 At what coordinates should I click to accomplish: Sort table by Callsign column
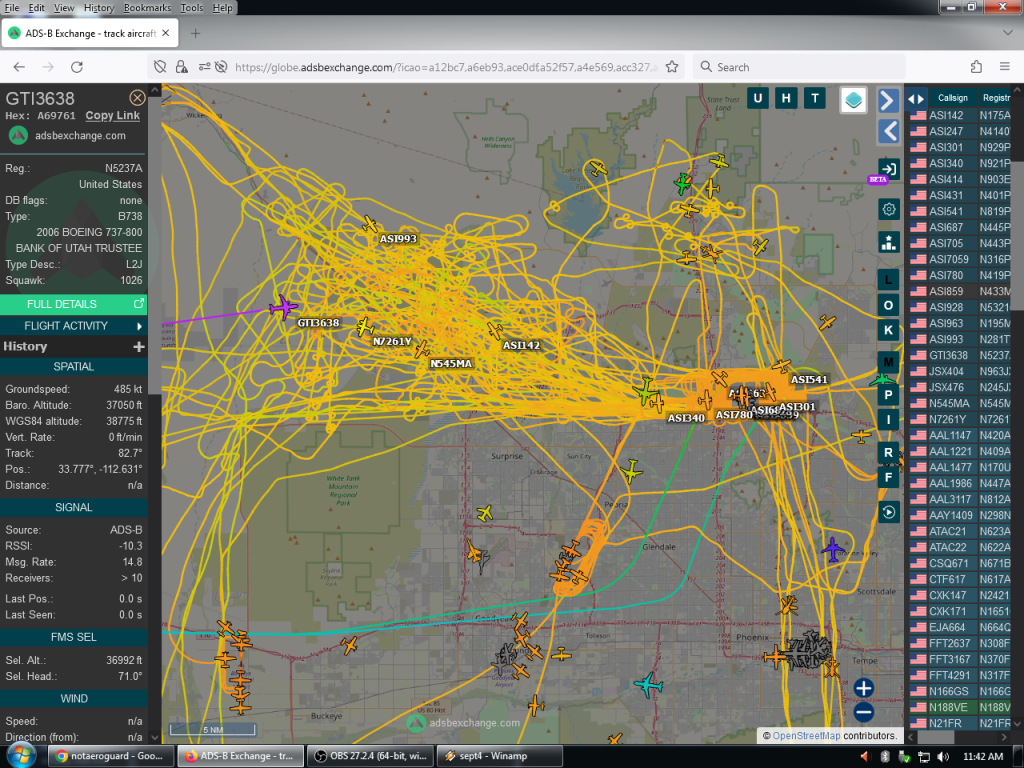point(952,98)
